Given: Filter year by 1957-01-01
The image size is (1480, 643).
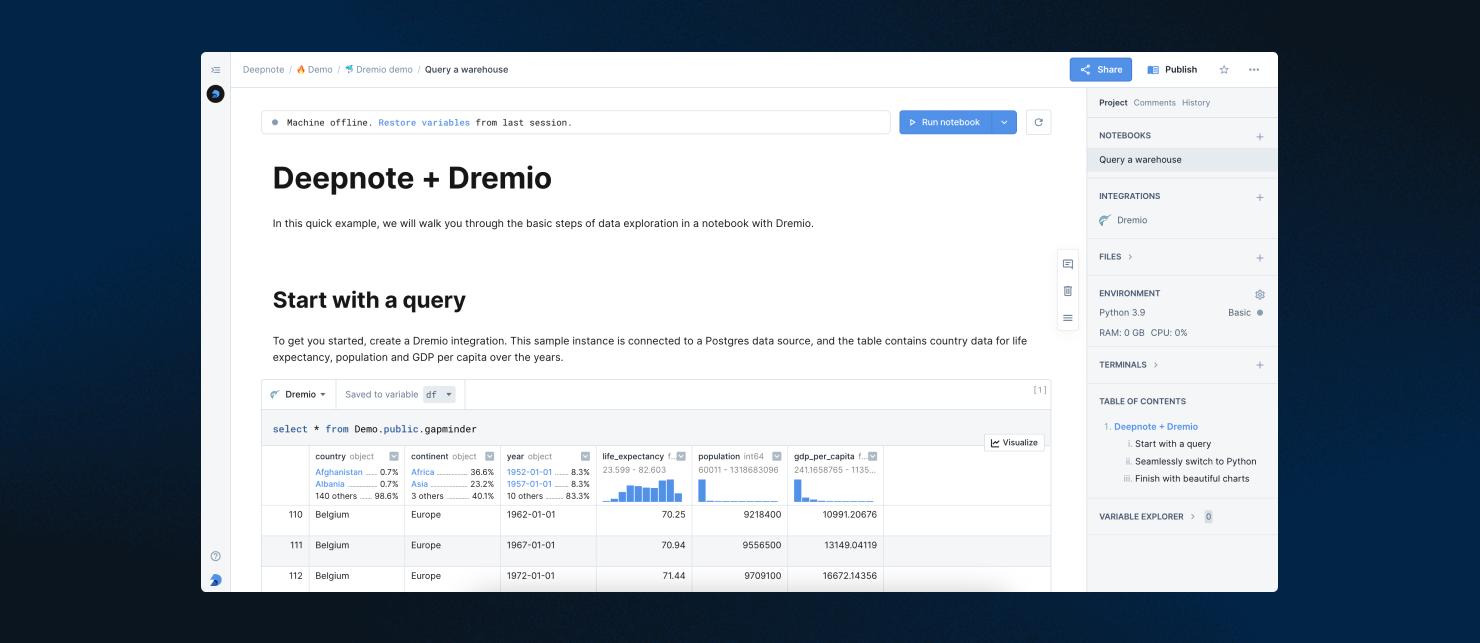Looking at the screenshot, I should coord(529,484).
